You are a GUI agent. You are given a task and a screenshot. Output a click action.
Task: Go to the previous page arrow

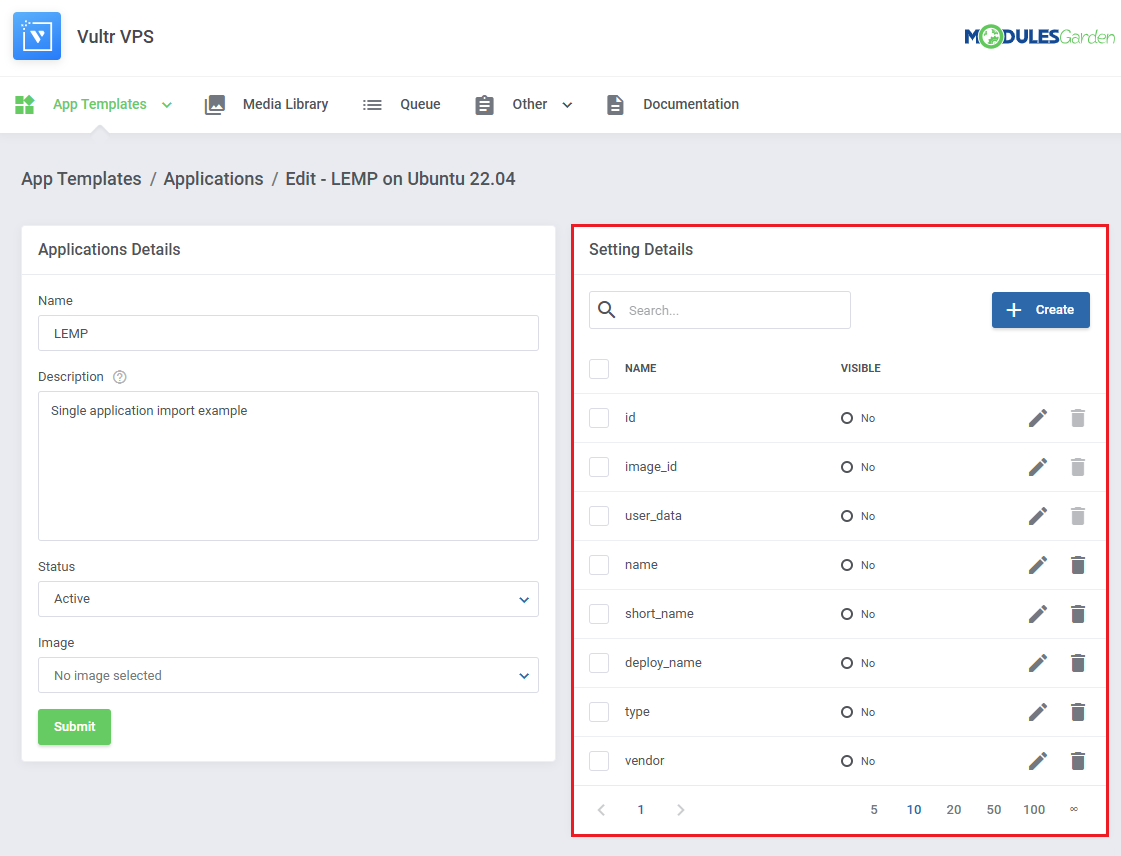[x=601, y=810]
